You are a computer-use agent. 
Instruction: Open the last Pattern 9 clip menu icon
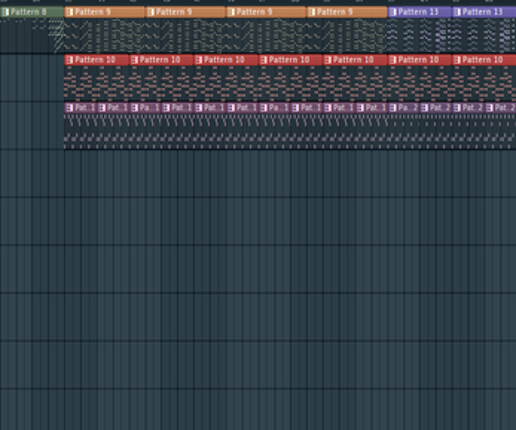coord(312,12)
